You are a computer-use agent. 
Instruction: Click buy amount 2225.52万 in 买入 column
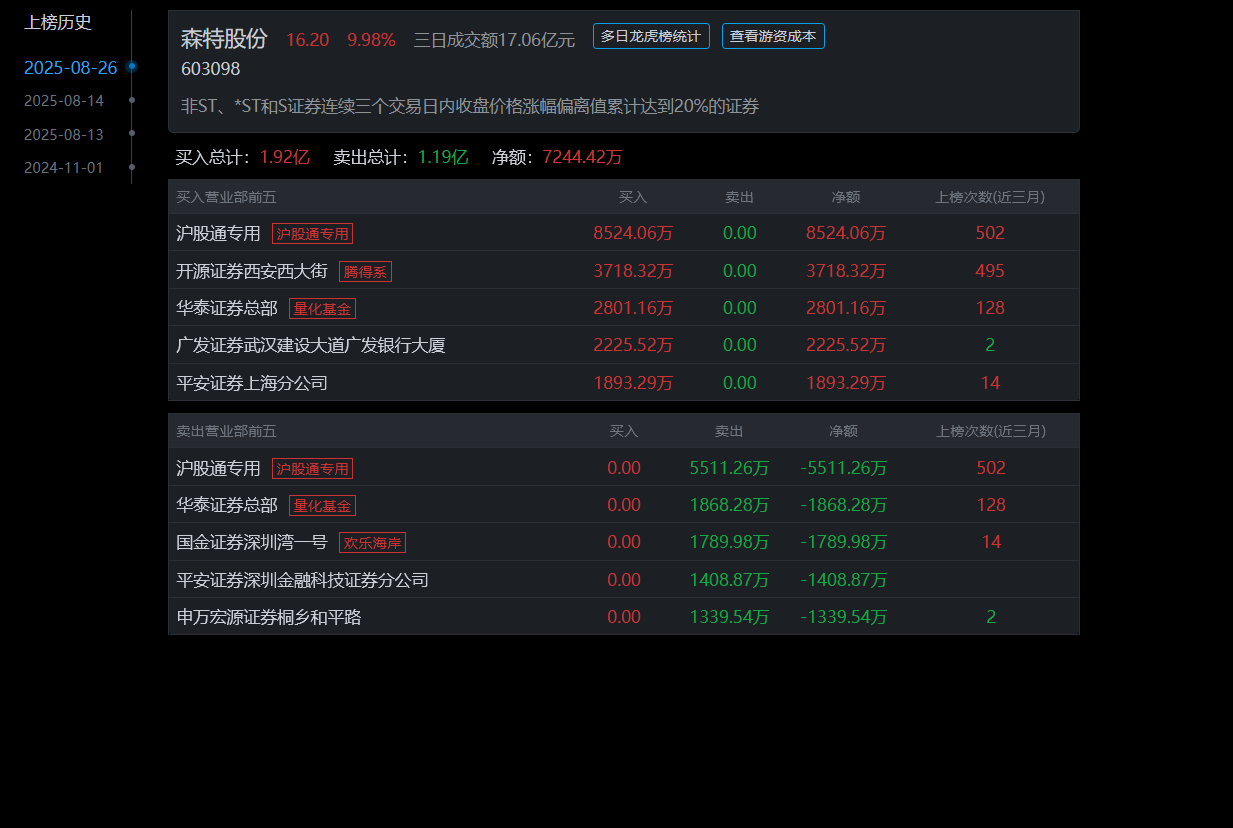click(633, 345)
